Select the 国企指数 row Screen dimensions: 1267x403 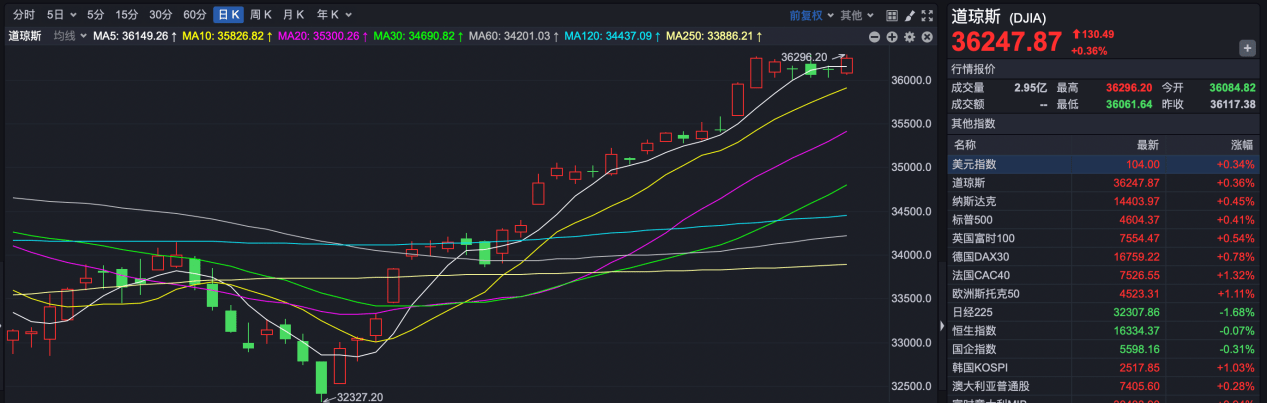pos(1105,349)
